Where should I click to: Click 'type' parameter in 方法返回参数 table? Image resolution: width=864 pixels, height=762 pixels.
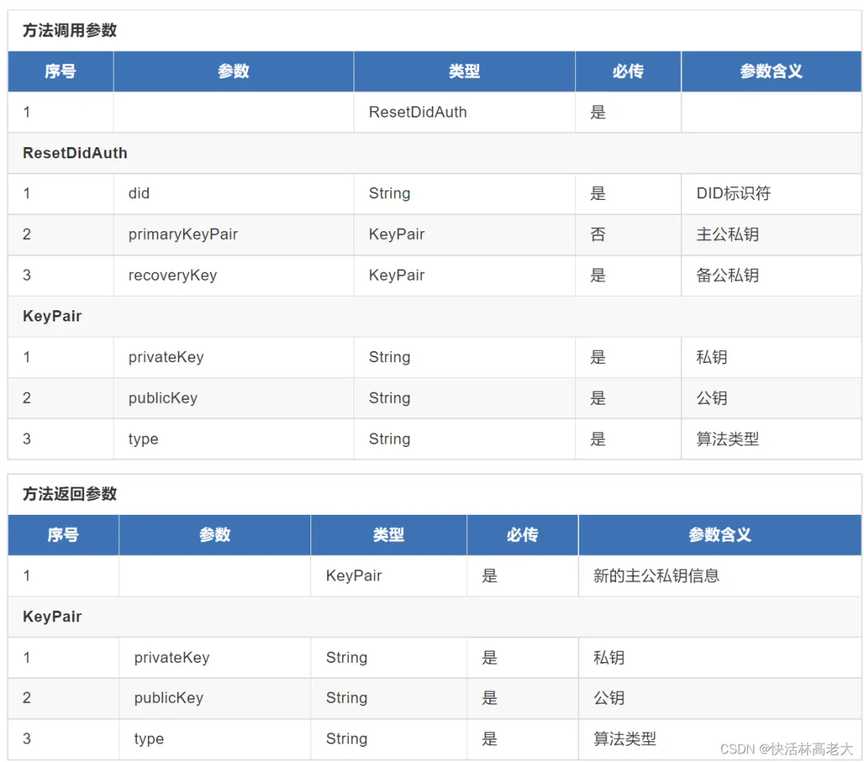[x=149, y=739]
